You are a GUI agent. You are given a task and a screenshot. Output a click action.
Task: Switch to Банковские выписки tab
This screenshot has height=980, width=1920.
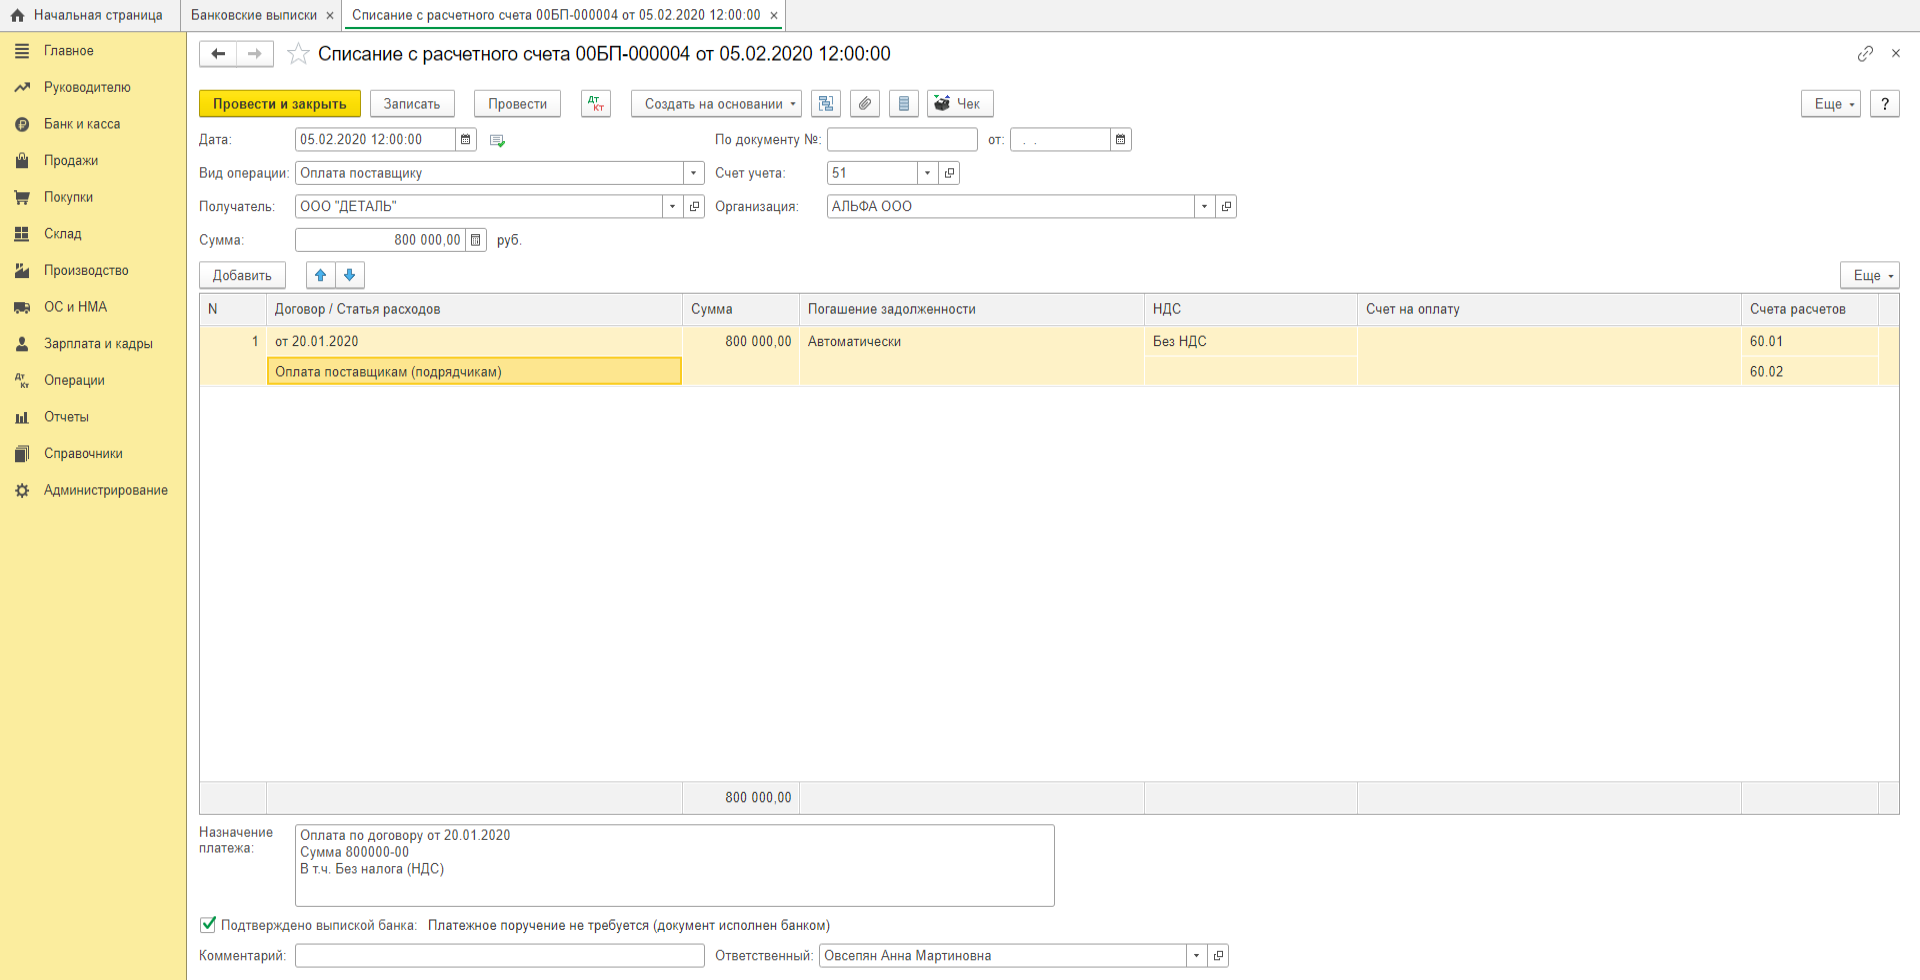point(254,15)
